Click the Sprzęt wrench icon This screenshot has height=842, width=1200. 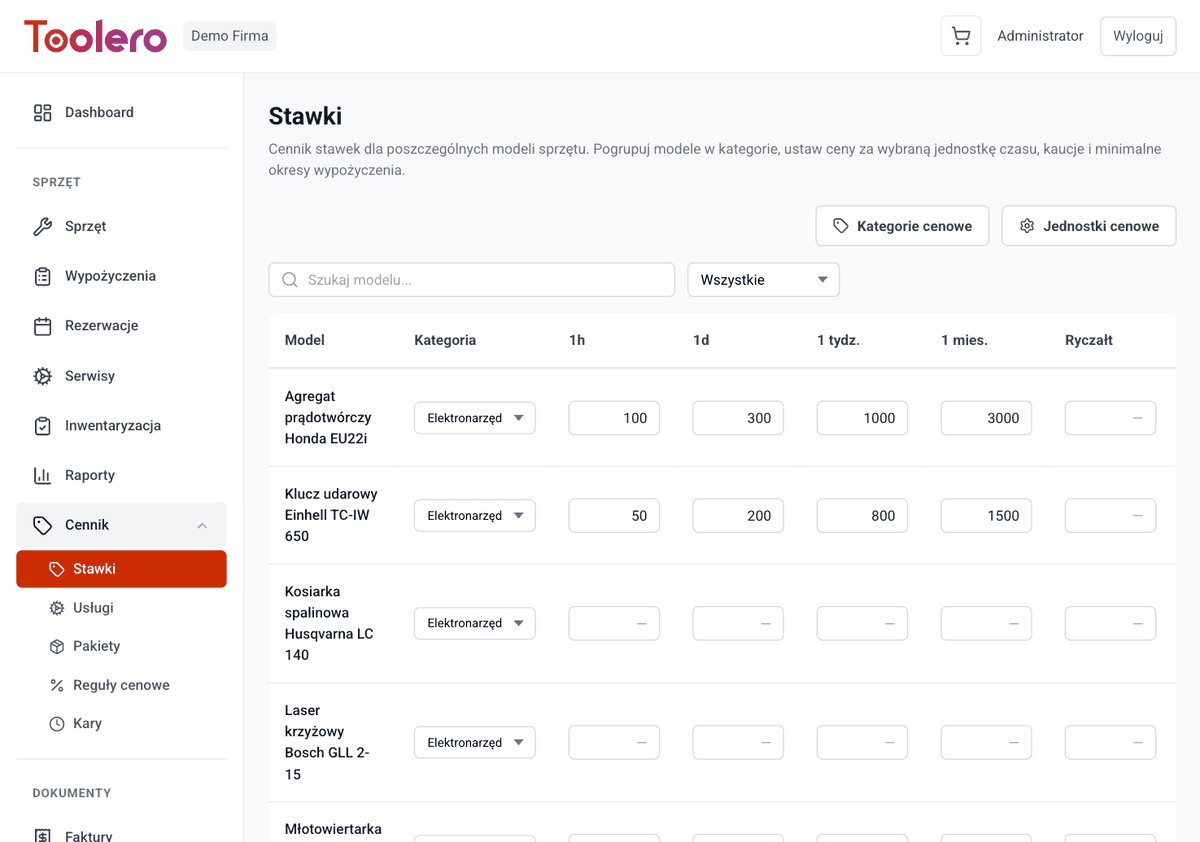click(42, 227)
